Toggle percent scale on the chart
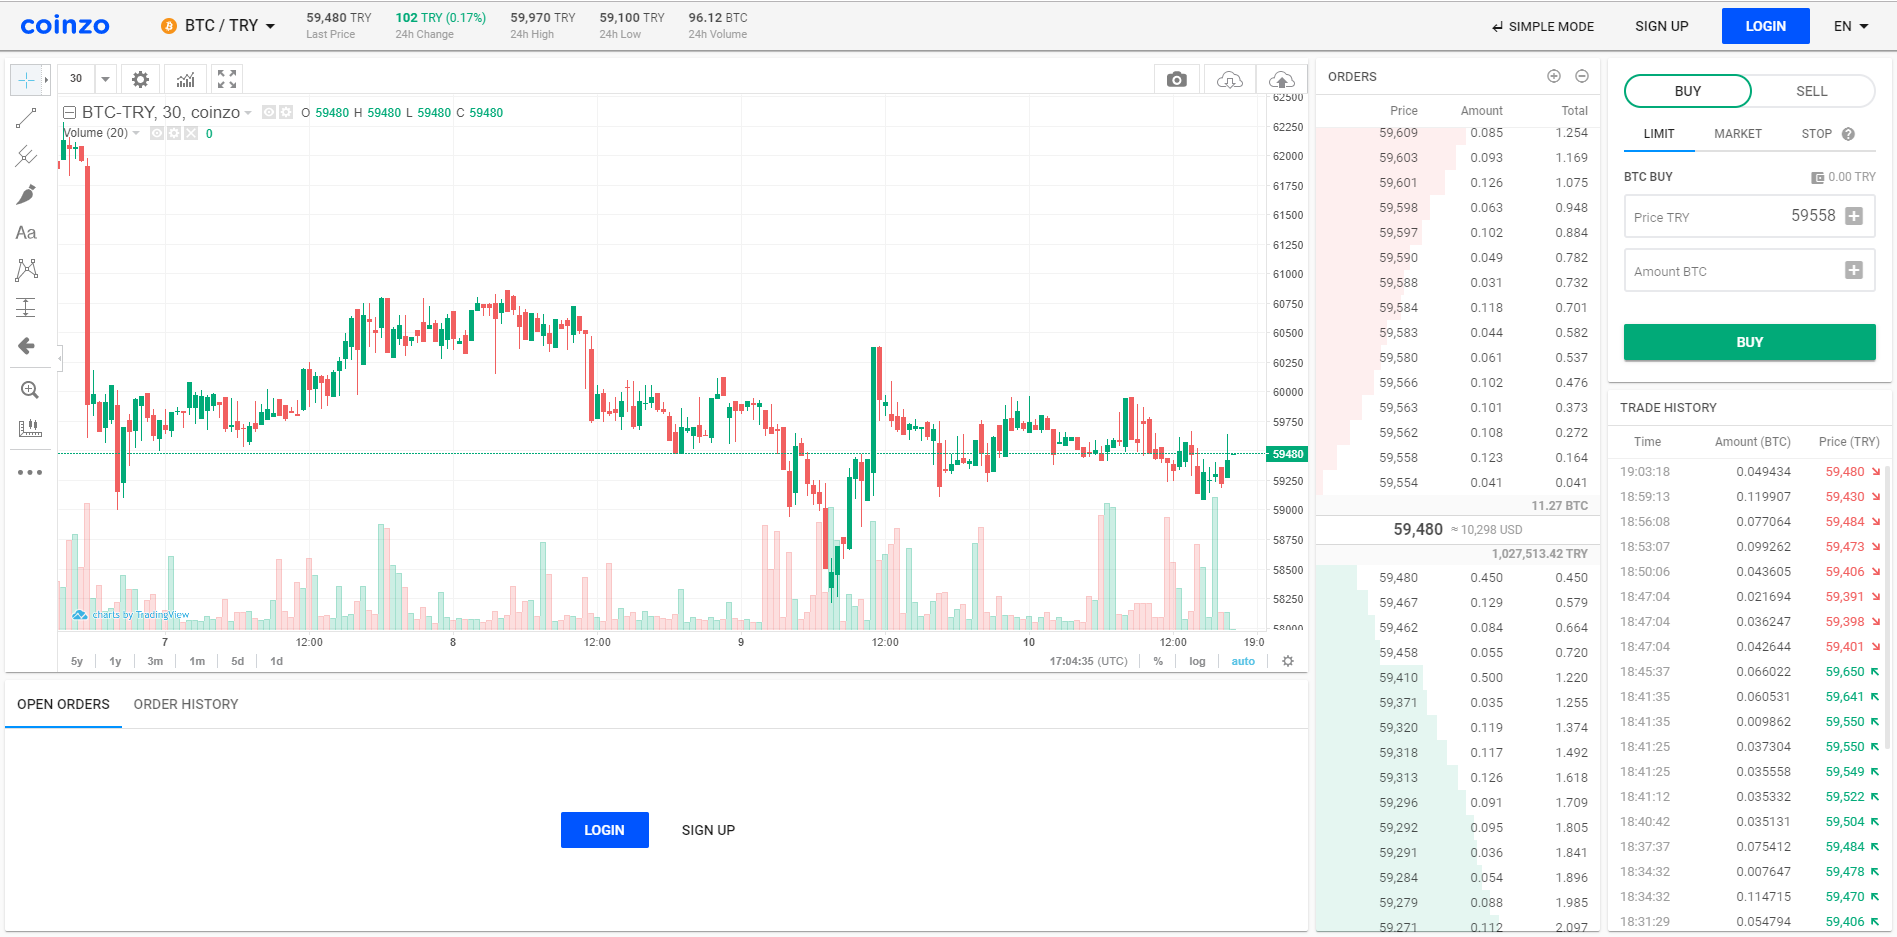 [x=1158, y=661]
